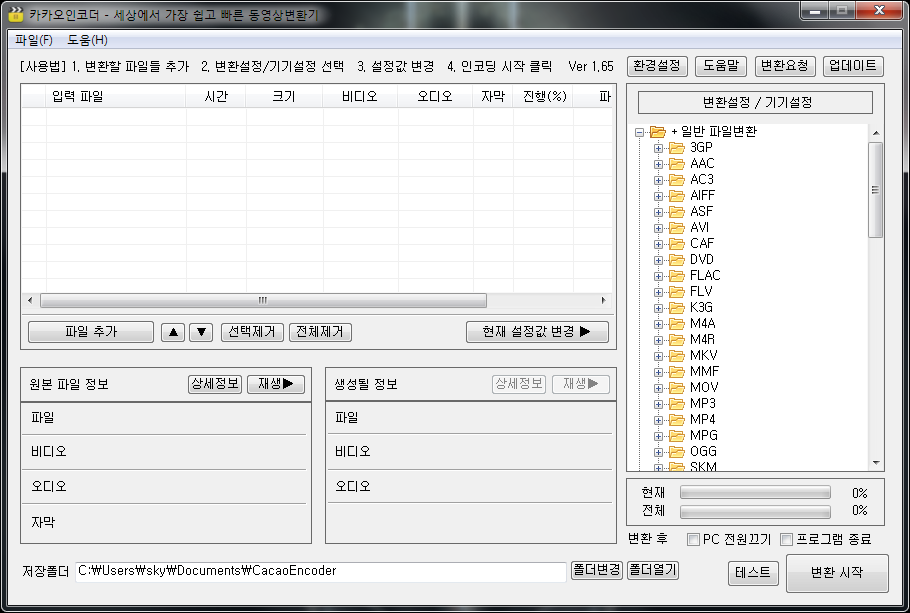The image size is (910, 613).
Task: Click the AIFF folder icon
Action: 677,196
